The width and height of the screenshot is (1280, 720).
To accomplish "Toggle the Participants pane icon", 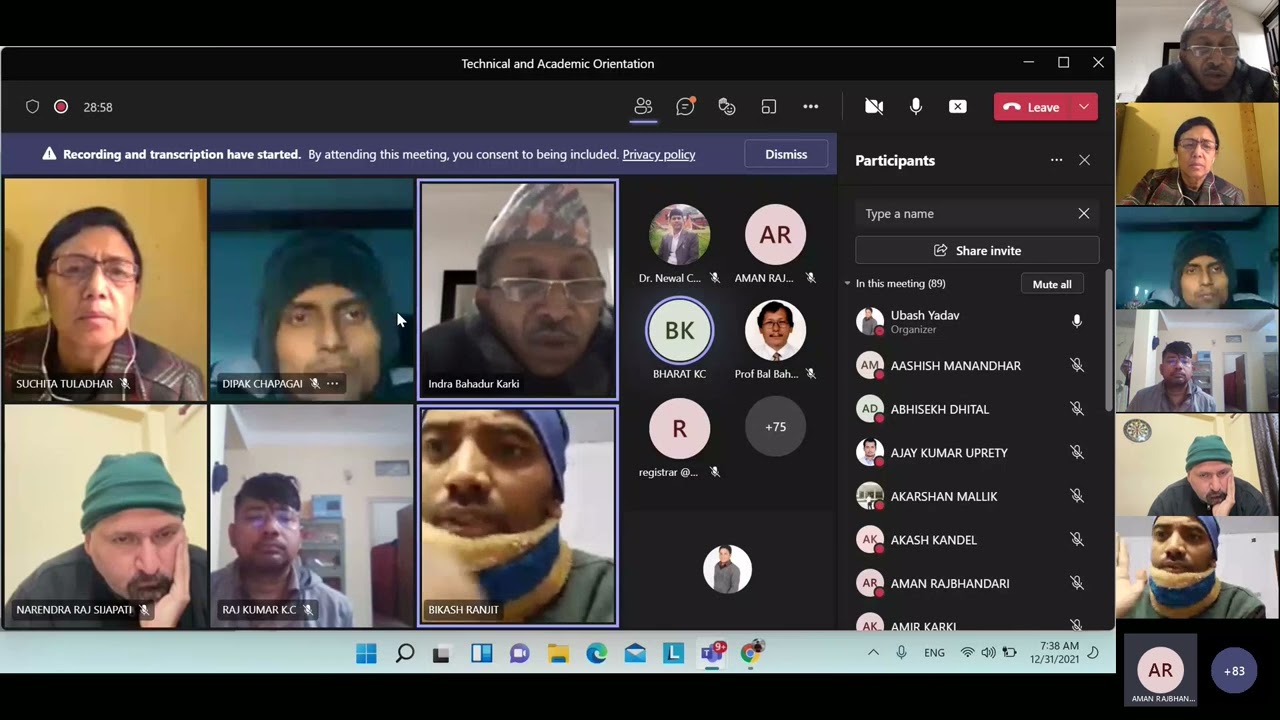I will pos(643,107).
